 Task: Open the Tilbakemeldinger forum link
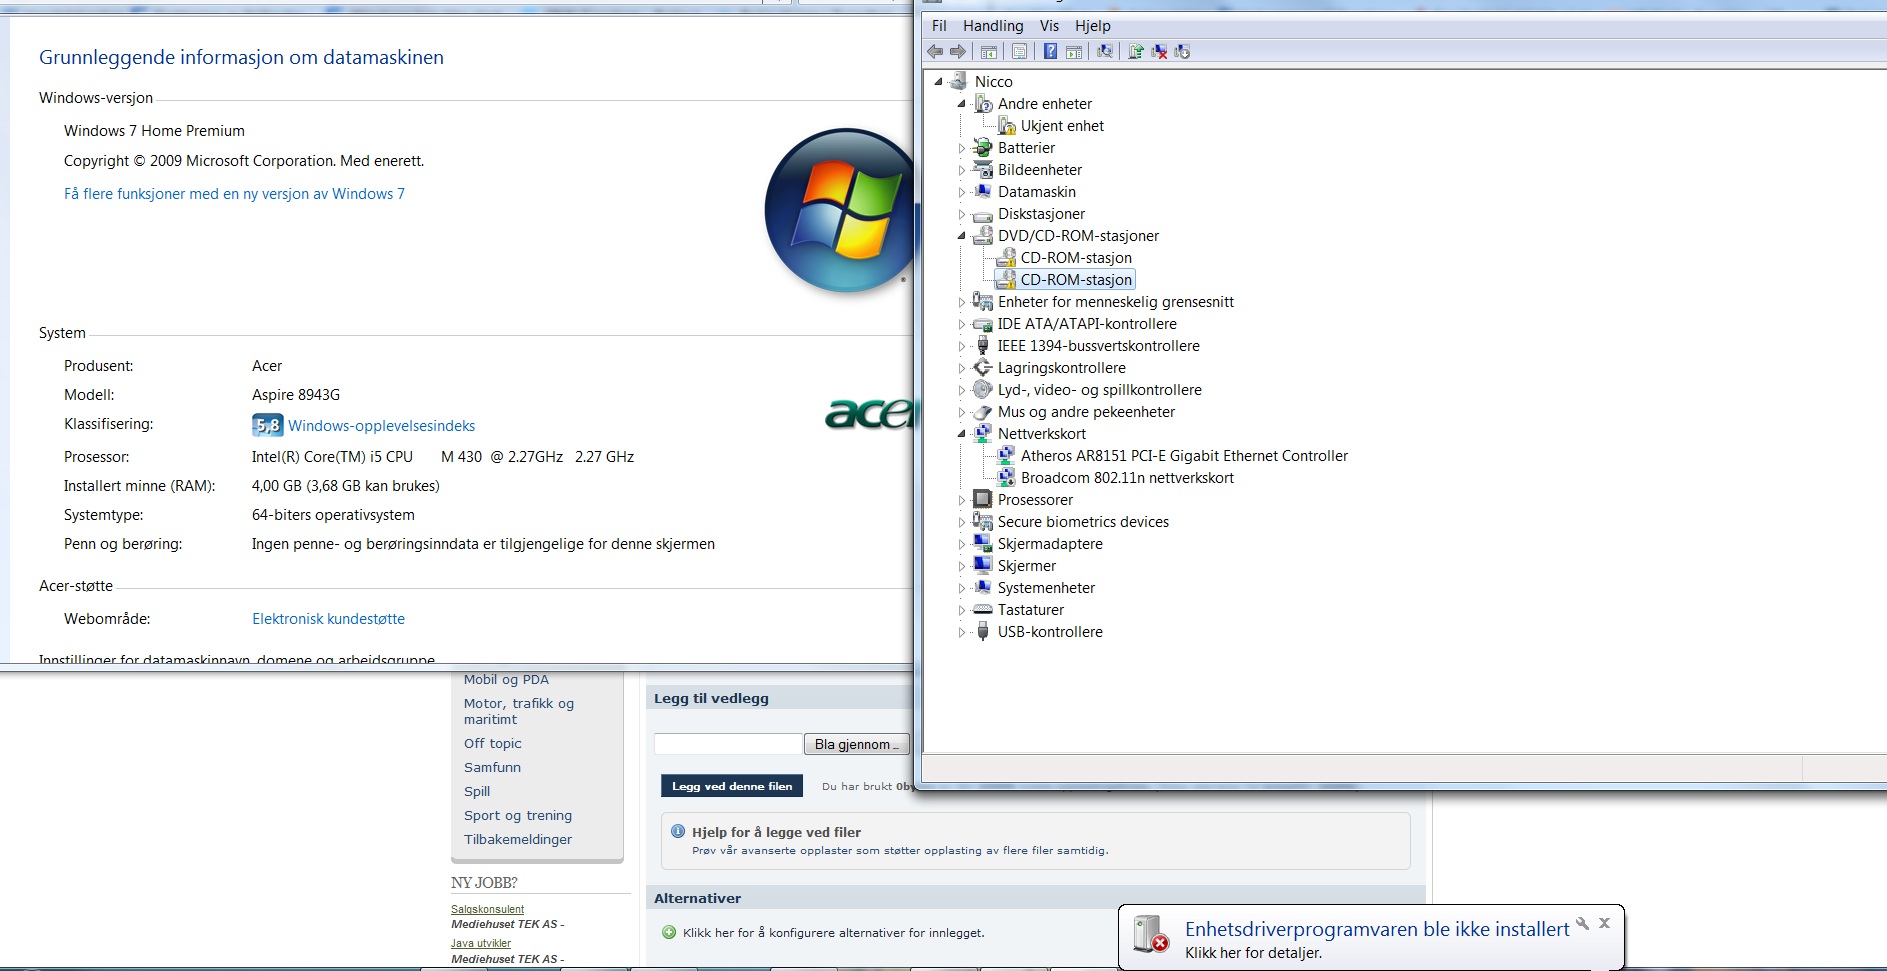pyautogui.click(x=518, y=839)
